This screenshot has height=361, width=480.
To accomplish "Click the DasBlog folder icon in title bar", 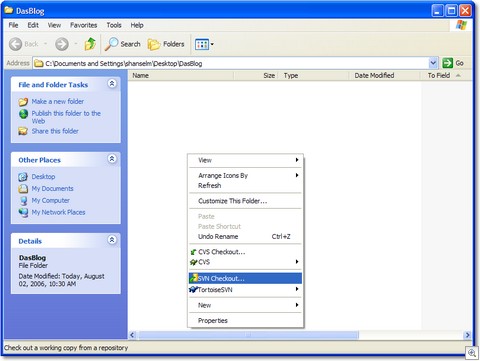I will click(x=9, y=11).
